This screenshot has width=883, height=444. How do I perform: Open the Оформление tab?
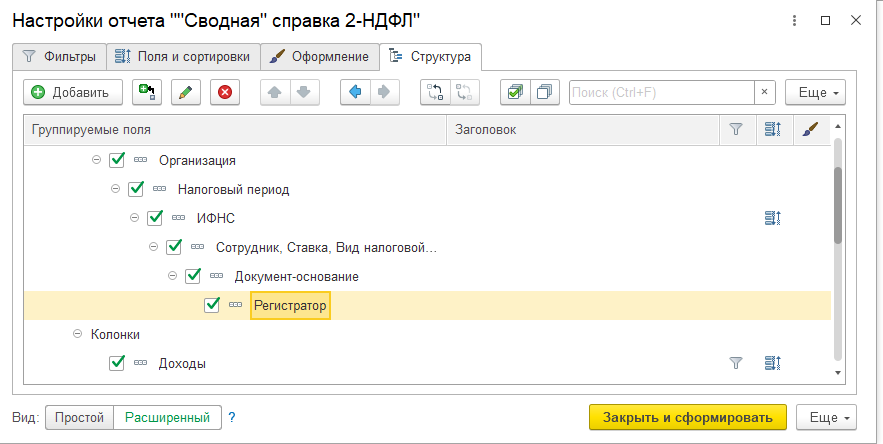[321, 56]
